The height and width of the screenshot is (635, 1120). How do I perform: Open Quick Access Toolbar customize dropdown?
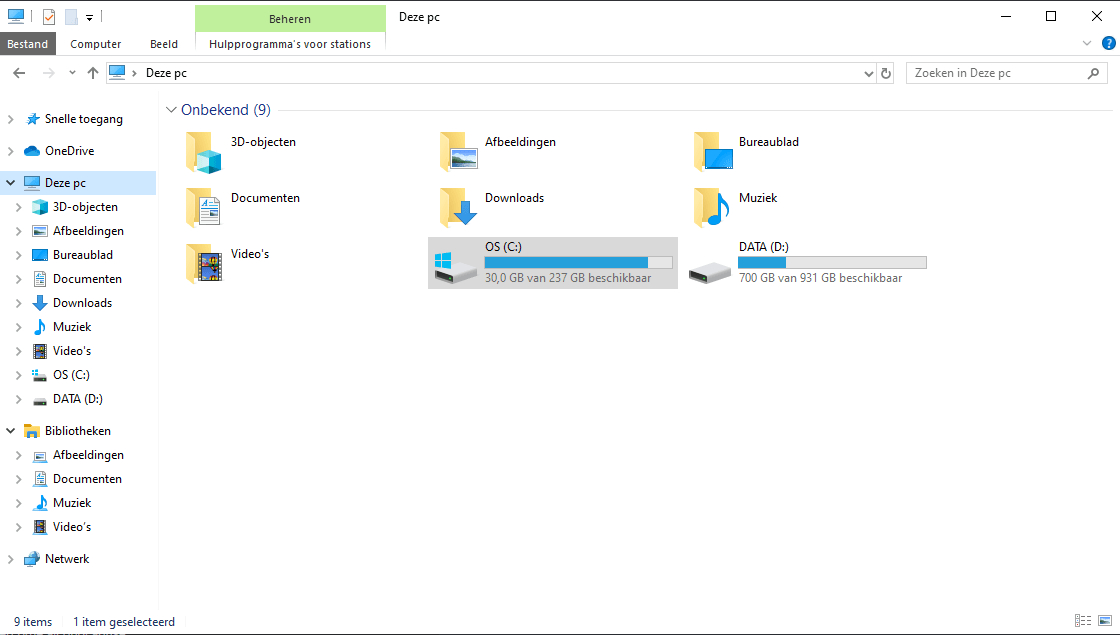coord(89,17)
